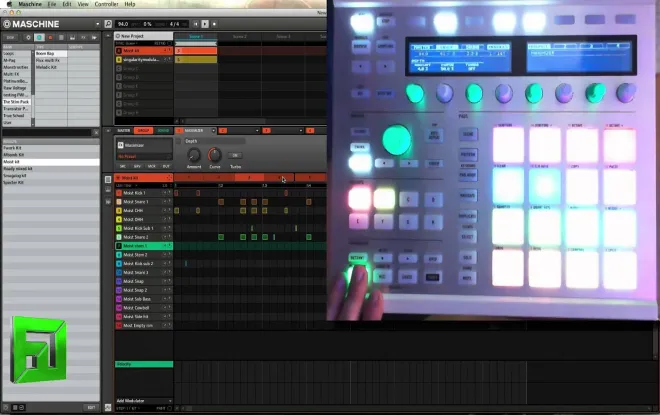Open the Edit menu

click(x=67, y=4)
